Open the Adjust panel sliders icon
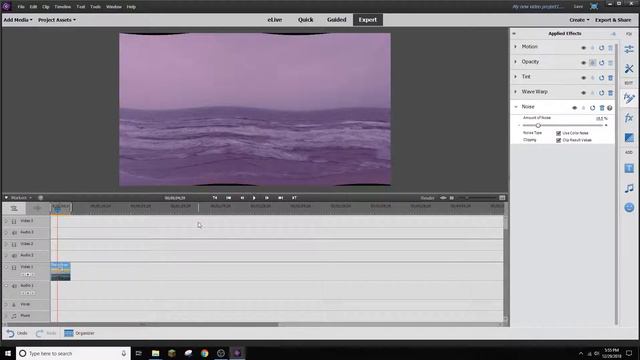The height and width of the screenshot is (360, 640). (x=629, y=49)
